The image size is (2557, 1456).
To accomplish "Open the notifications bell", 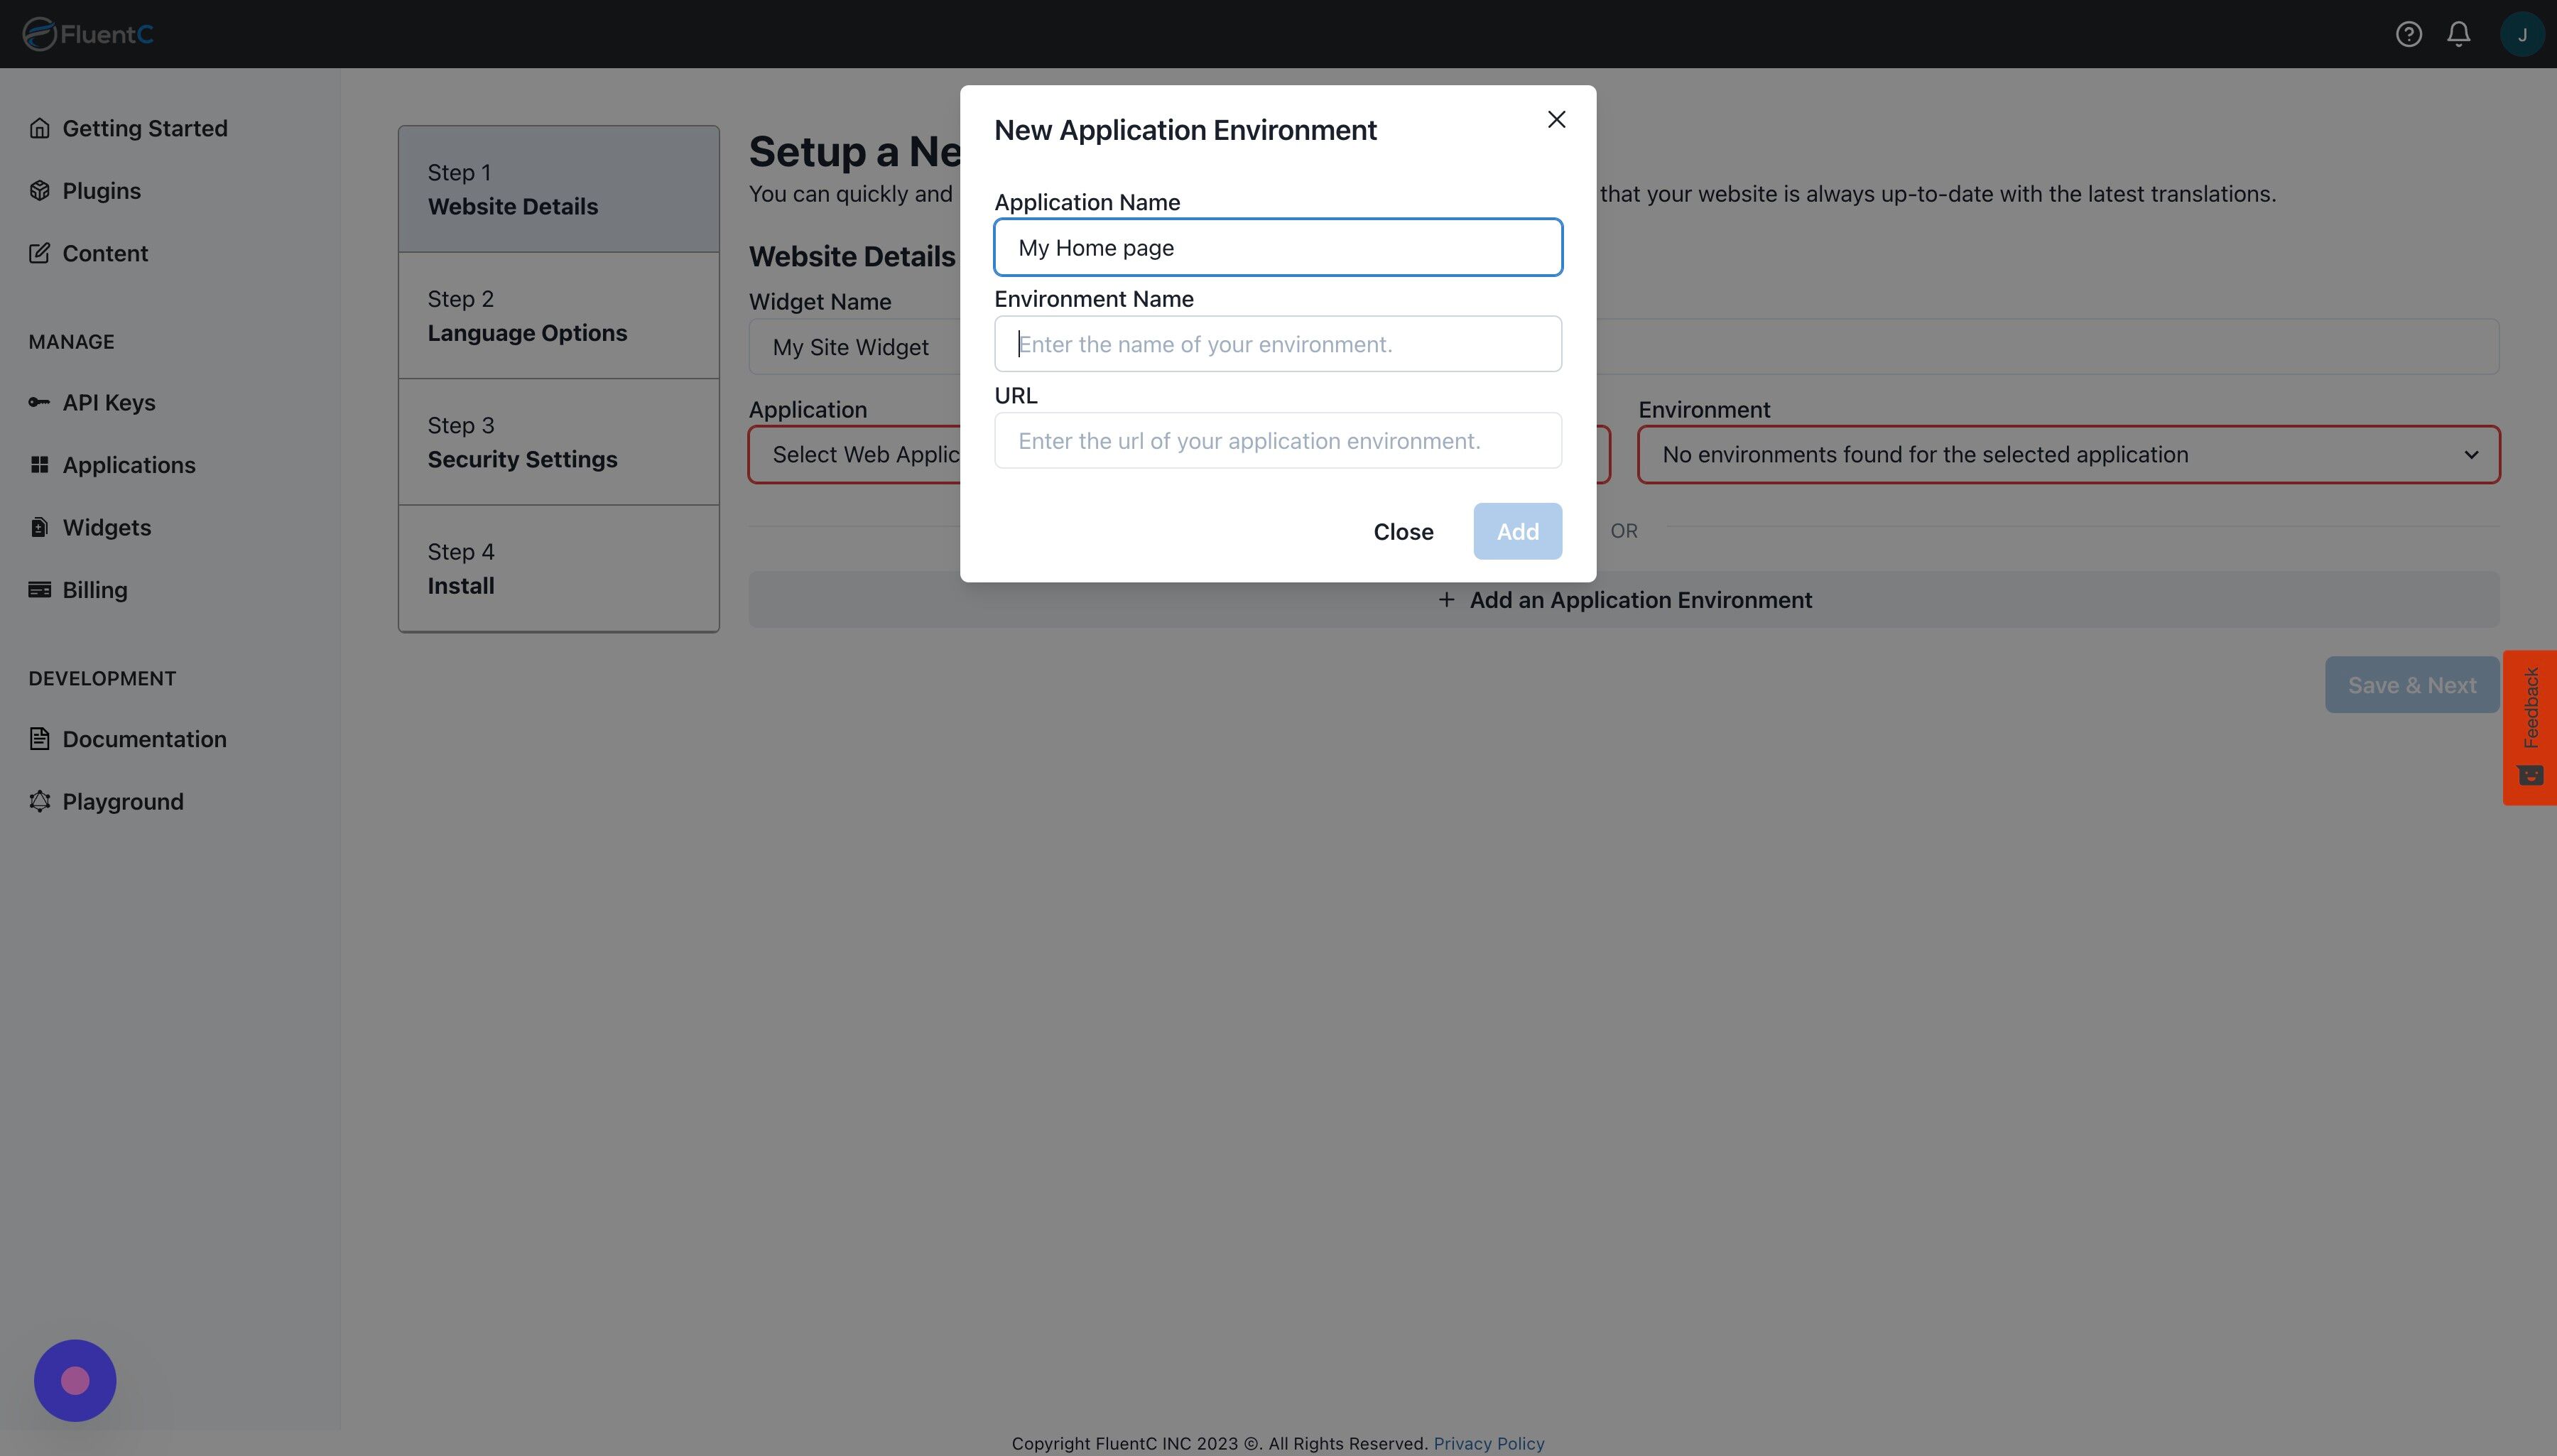I will tap(2458, 34).
